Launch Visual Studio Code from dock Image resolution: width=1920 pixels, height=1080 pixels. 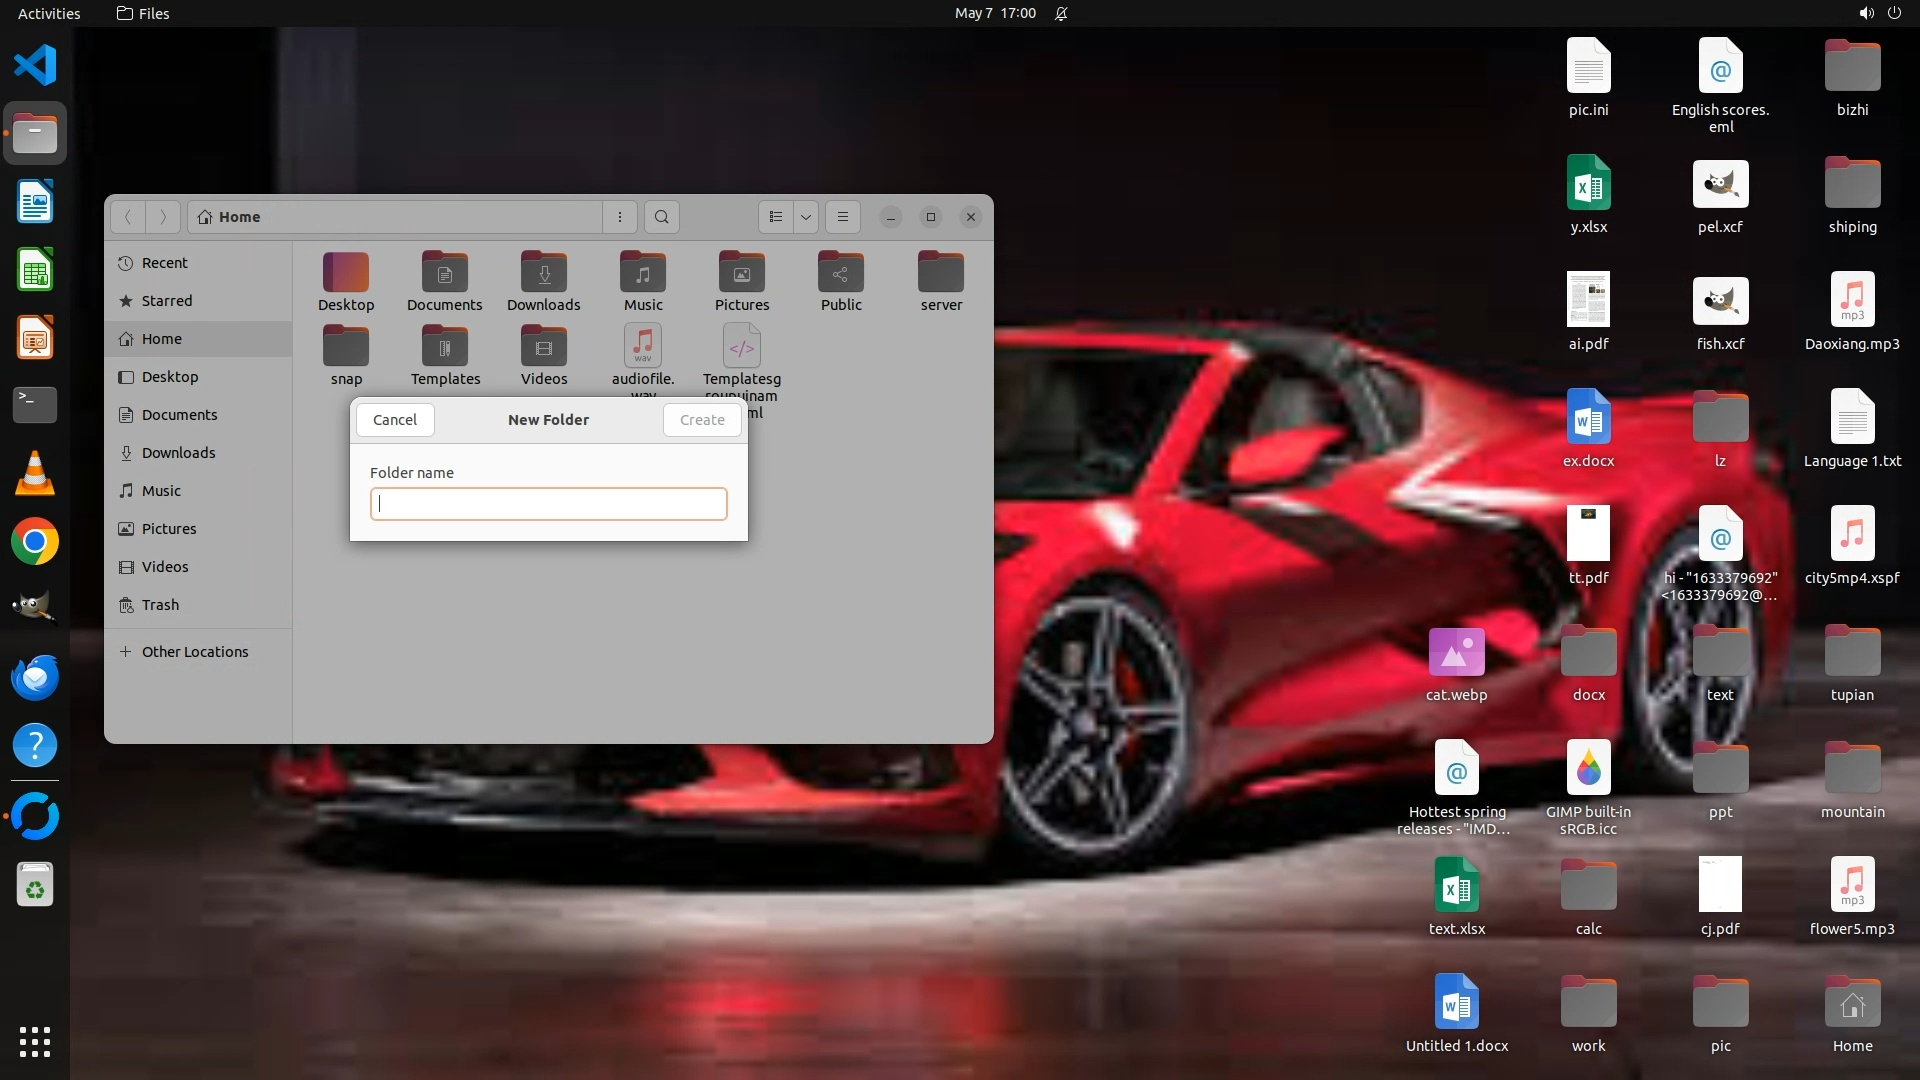pos(35,66)
